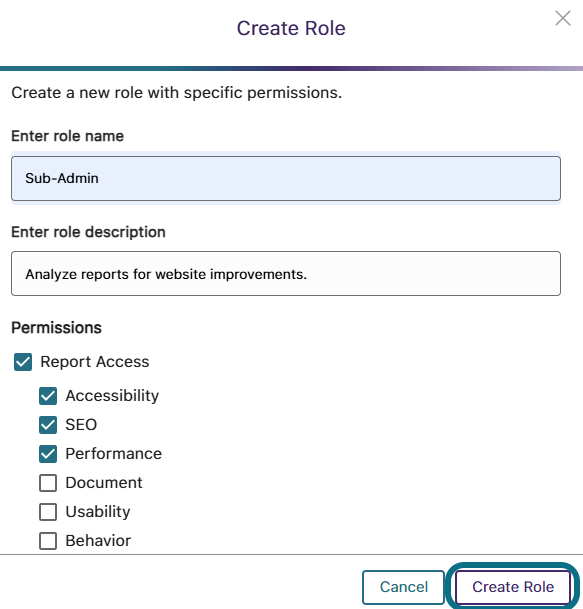The image size is (583, 609).
Task: Close the Create Role dialog with X
Action: (563, 18)
